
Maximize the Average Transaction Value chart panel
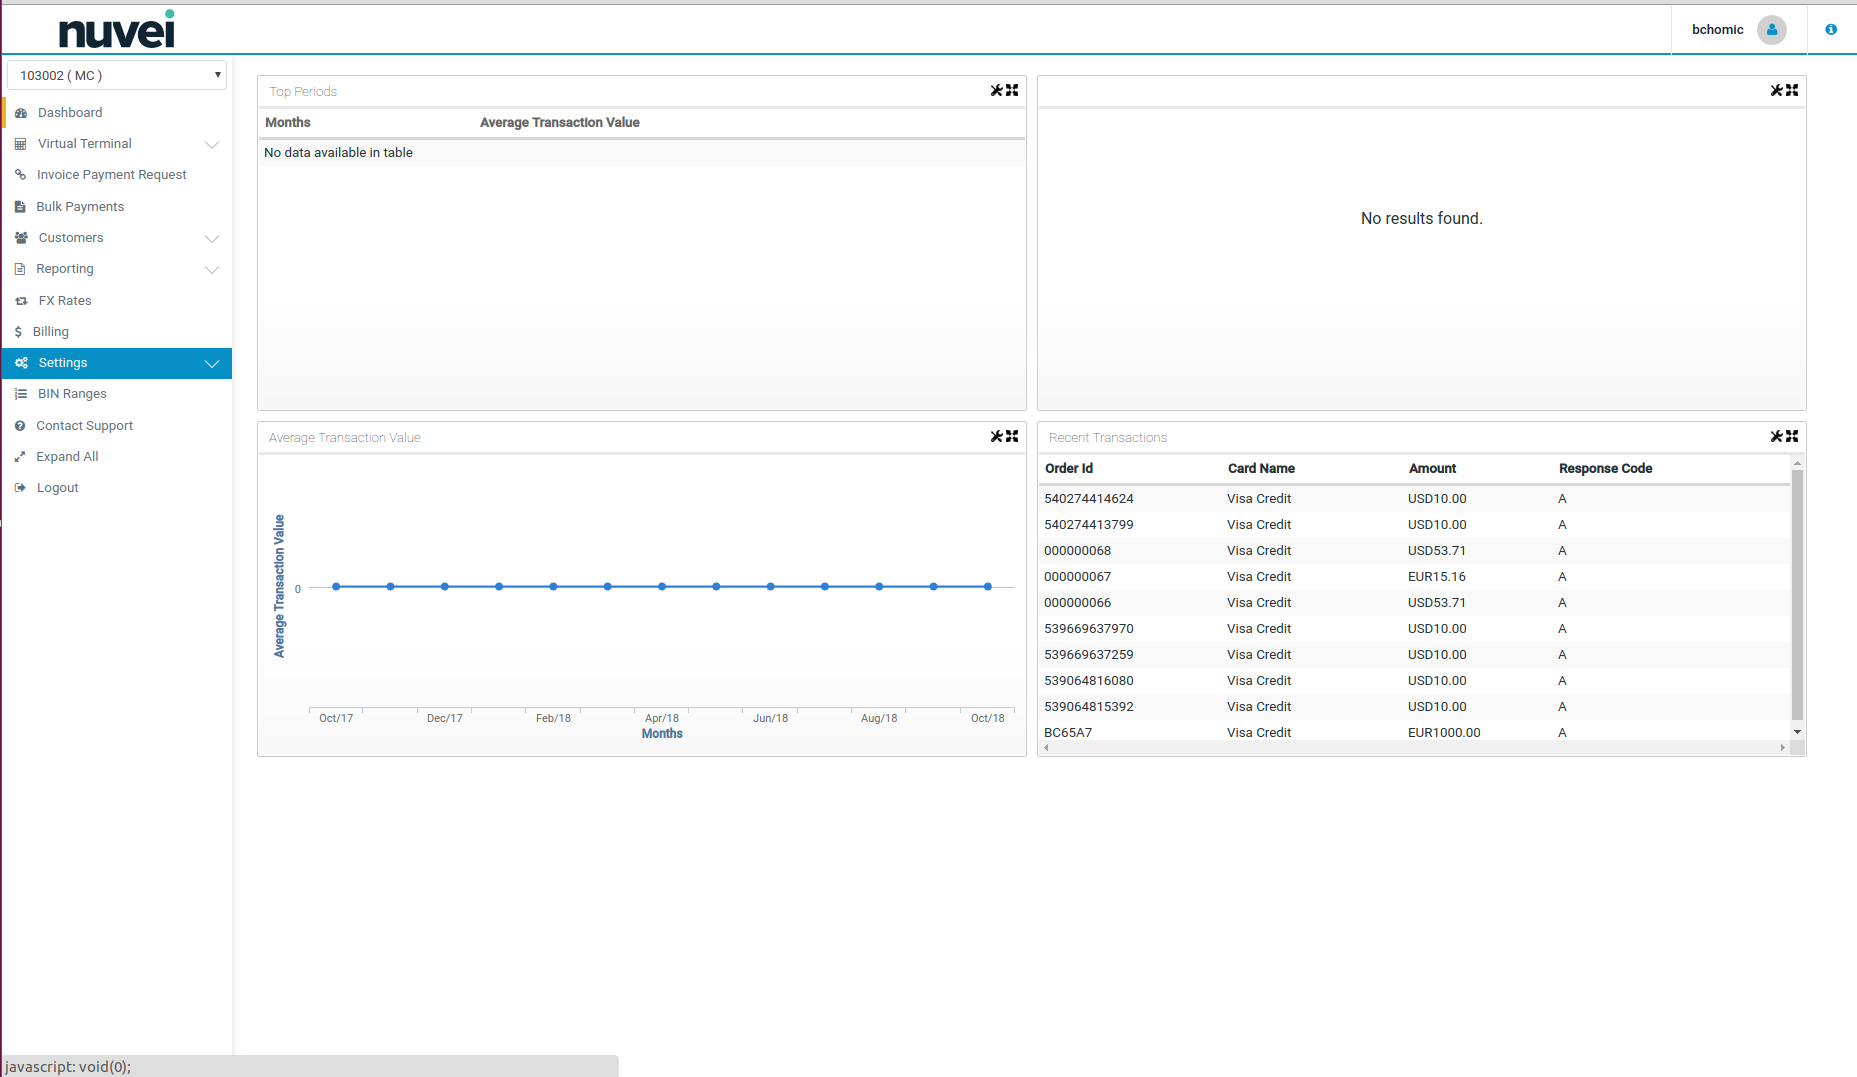click(x=1012, y=436)
